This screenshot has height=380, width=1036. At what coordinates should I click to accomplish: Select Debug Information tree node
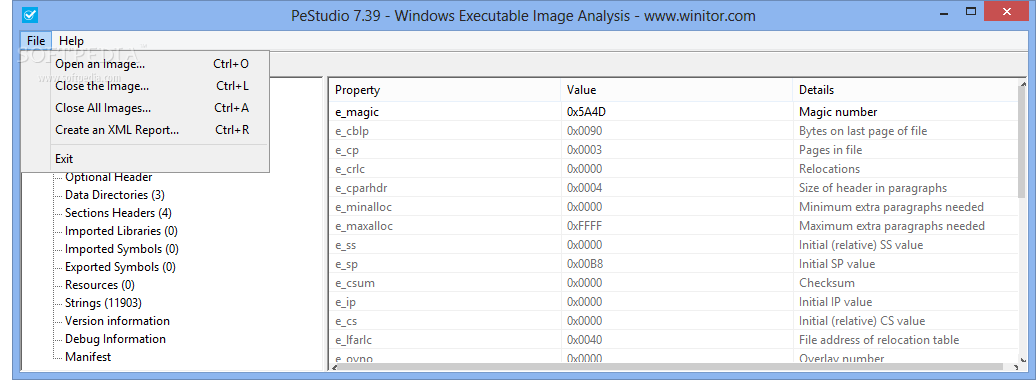click(115, 338)
